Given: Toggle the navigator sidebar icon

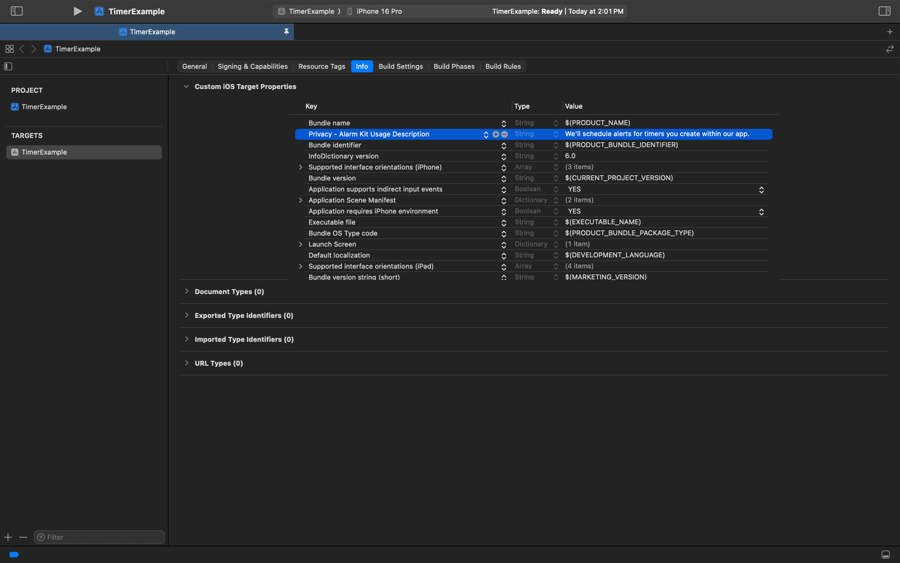Looking at the screenshot, I should tap(17, 11).
